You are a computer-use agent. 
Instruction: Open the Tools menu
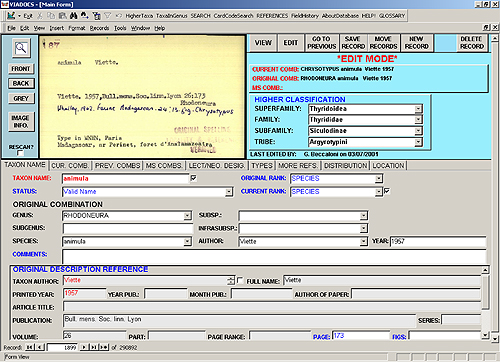pos(120,28)
